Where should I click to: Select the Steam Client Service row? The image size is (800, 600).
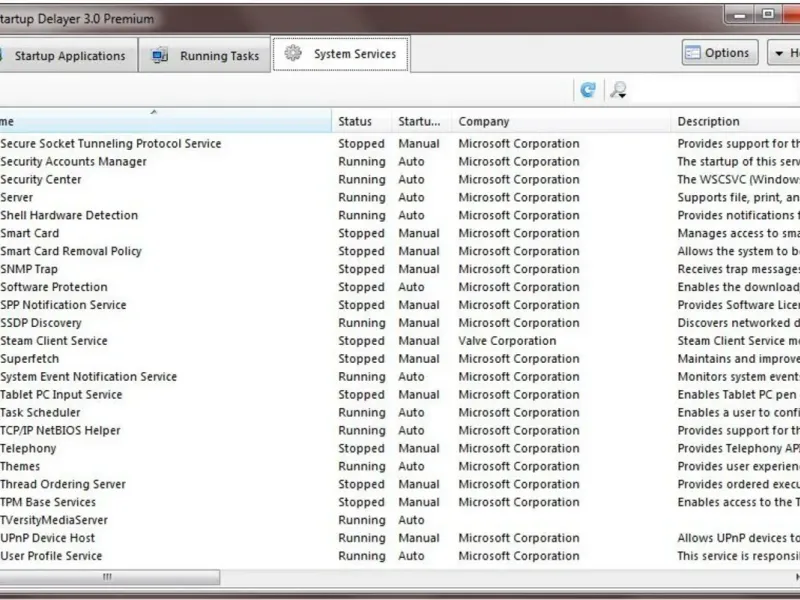coord(54,341)
